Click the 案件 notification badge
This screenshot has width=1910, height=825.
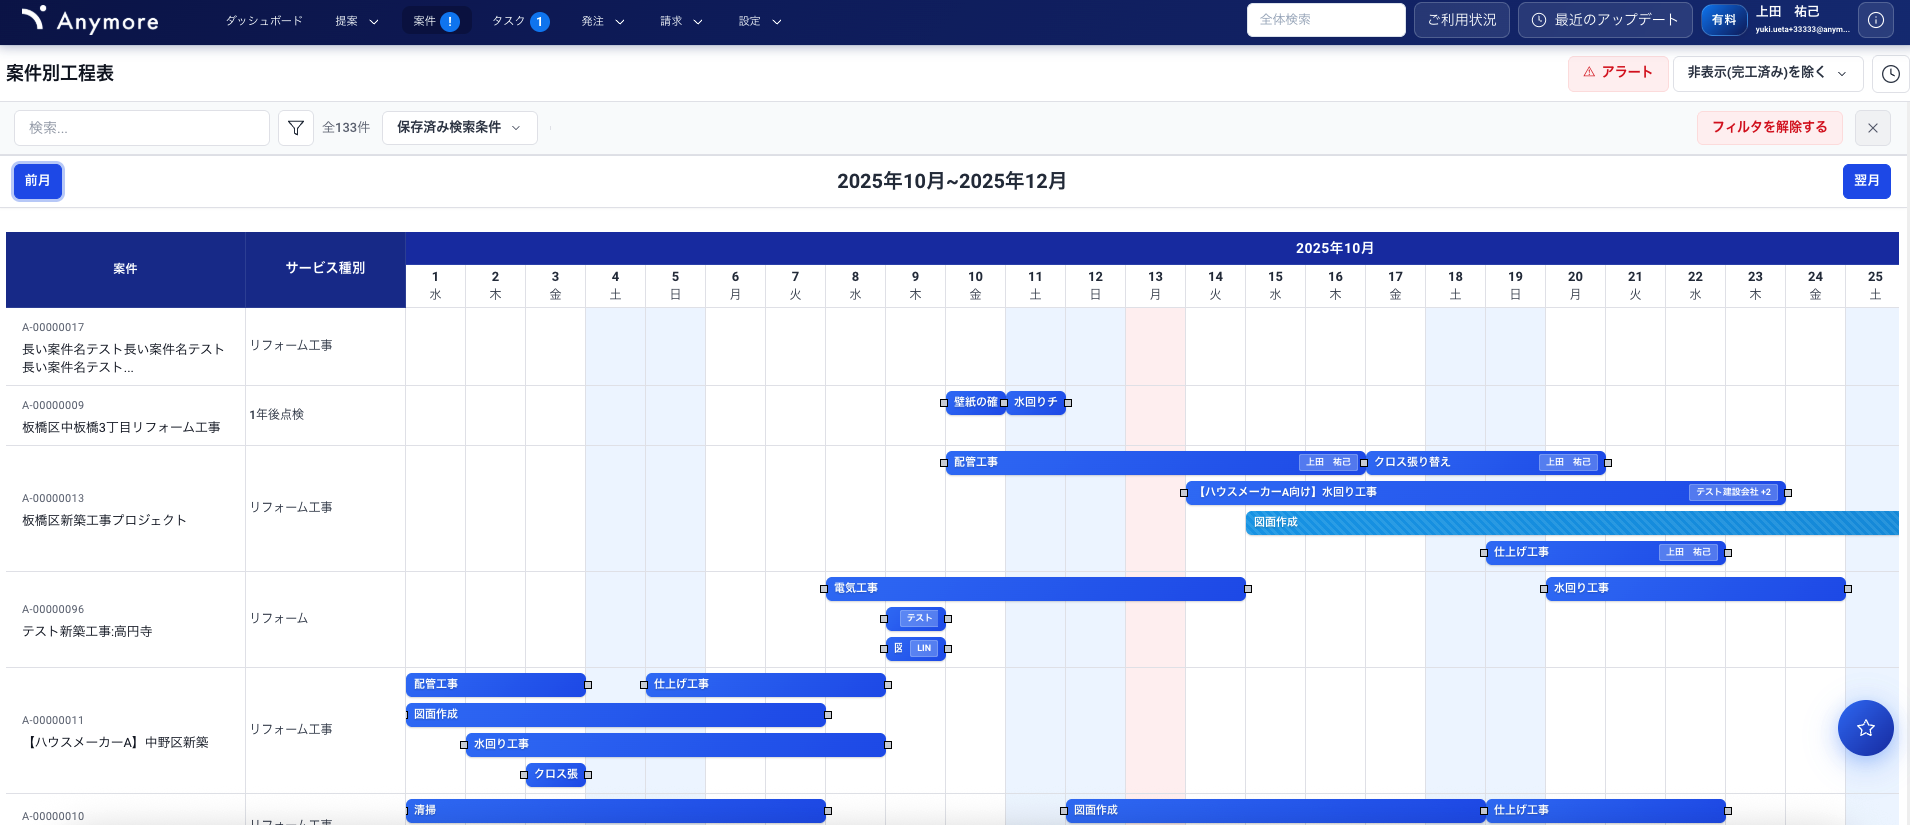click(450, 21)
